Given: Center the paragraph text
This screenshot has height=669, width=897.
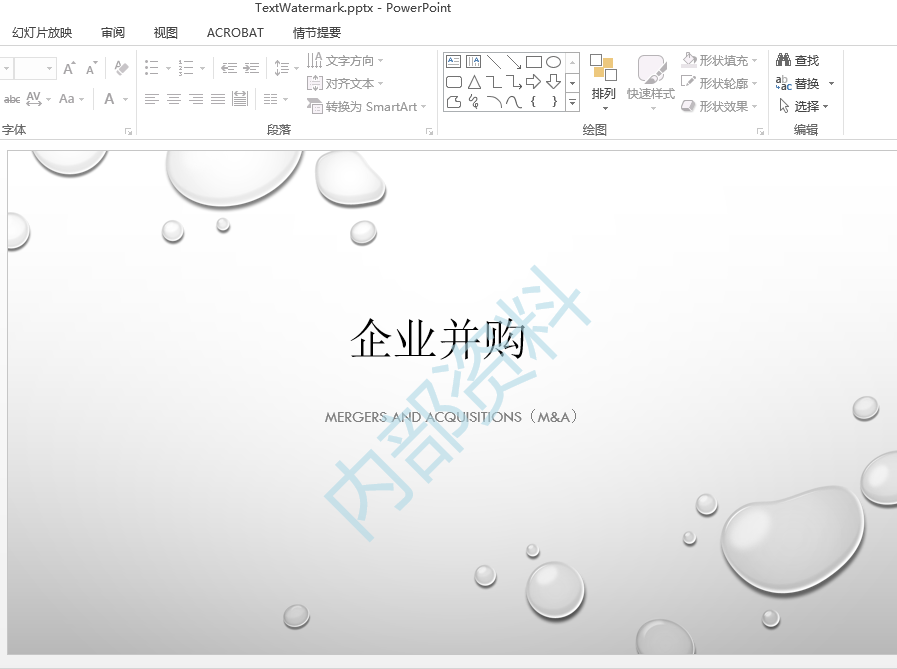Looking at the screenshot, I should [174, 100].
